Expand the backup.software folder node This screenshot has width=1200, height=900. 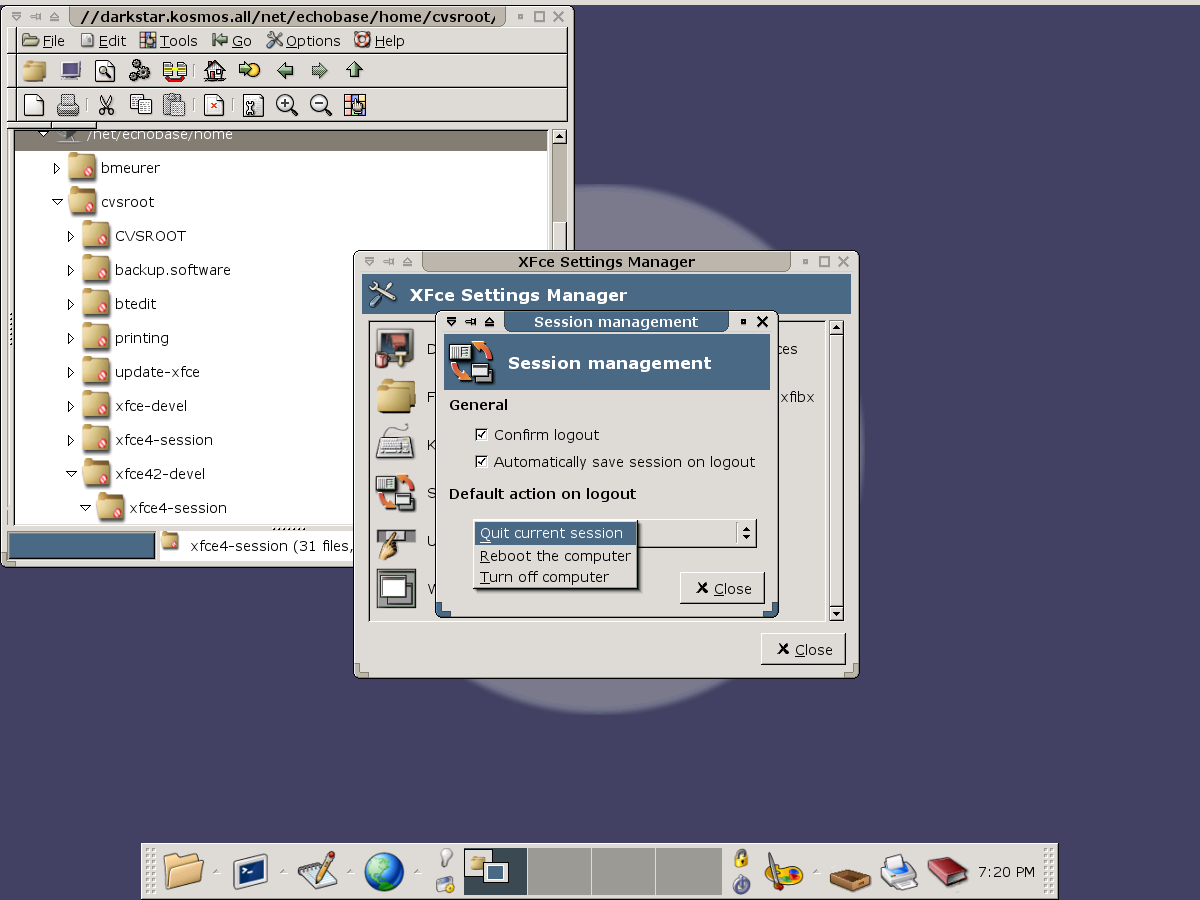pyautogui.click(x=71, y=270)
